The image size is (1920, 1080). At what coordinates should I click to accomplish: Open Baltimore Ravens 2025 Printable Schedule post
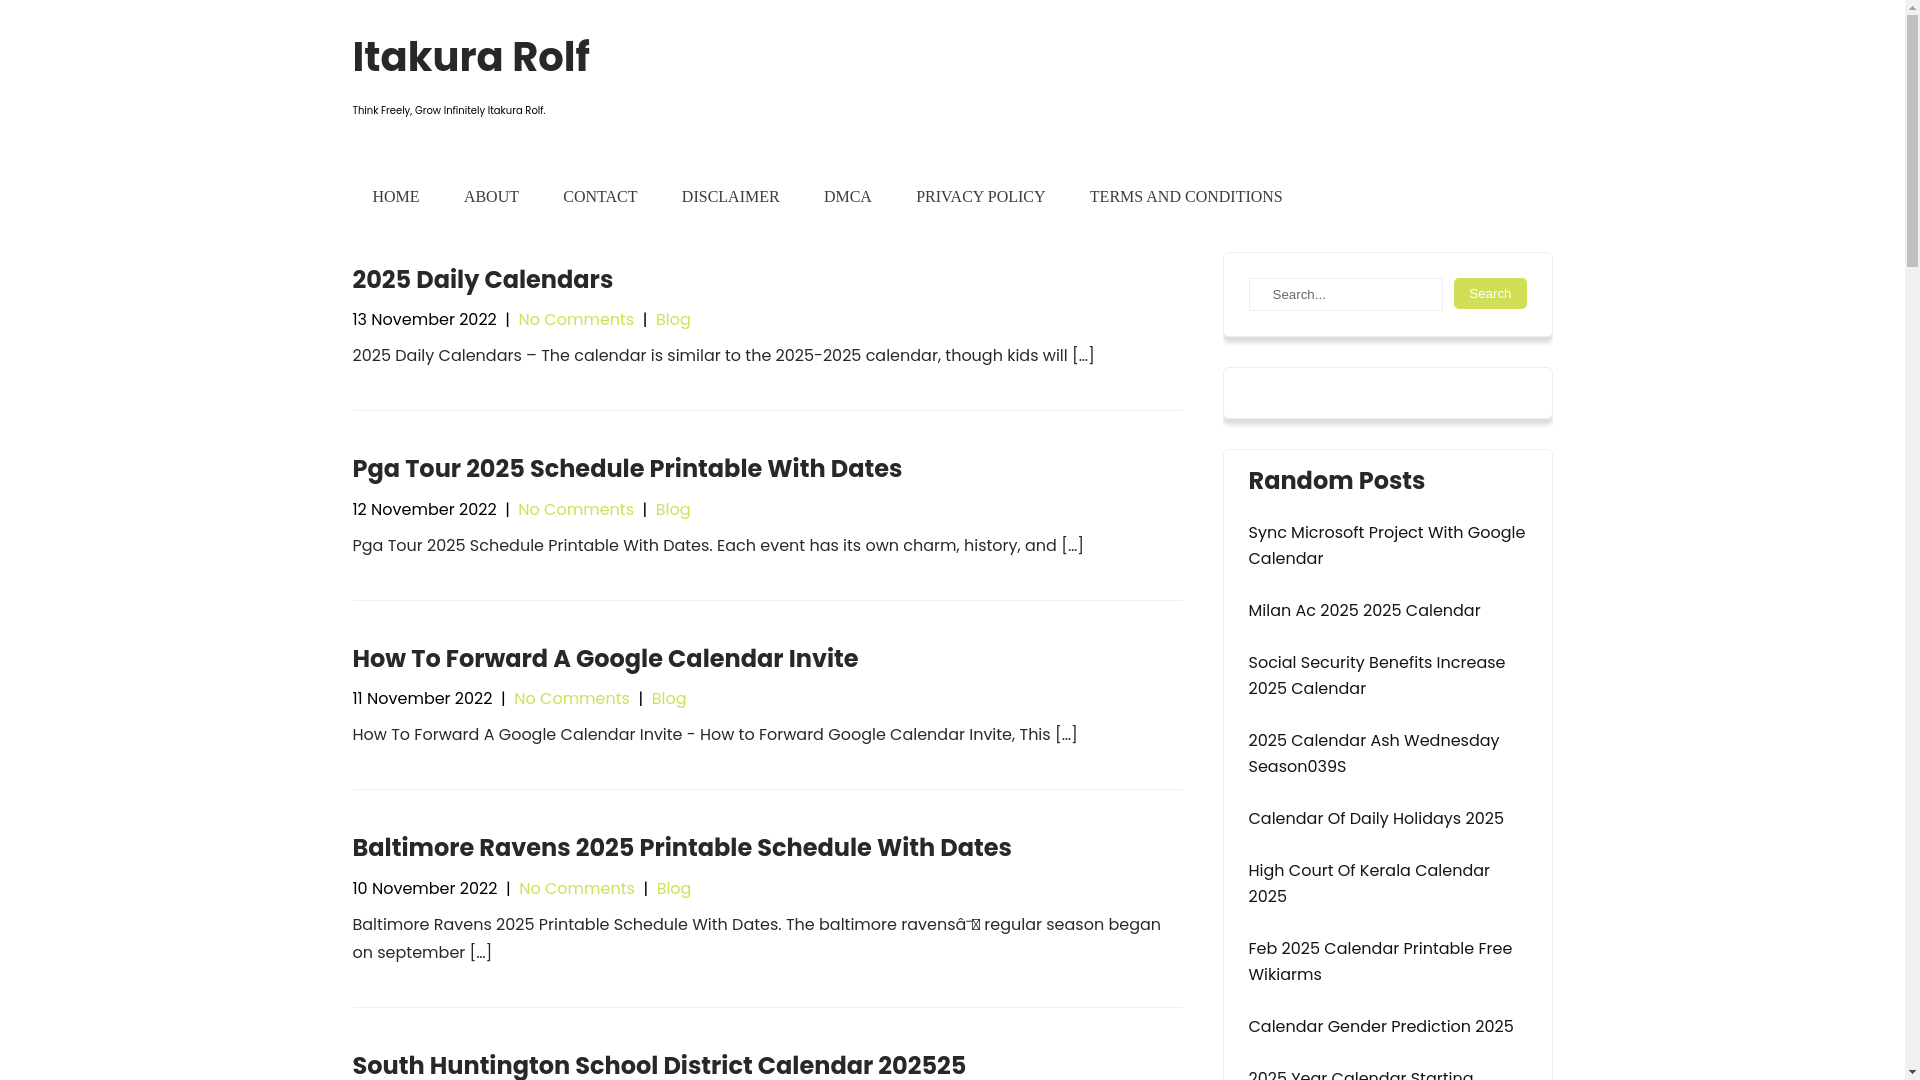[x=681, y=848]
